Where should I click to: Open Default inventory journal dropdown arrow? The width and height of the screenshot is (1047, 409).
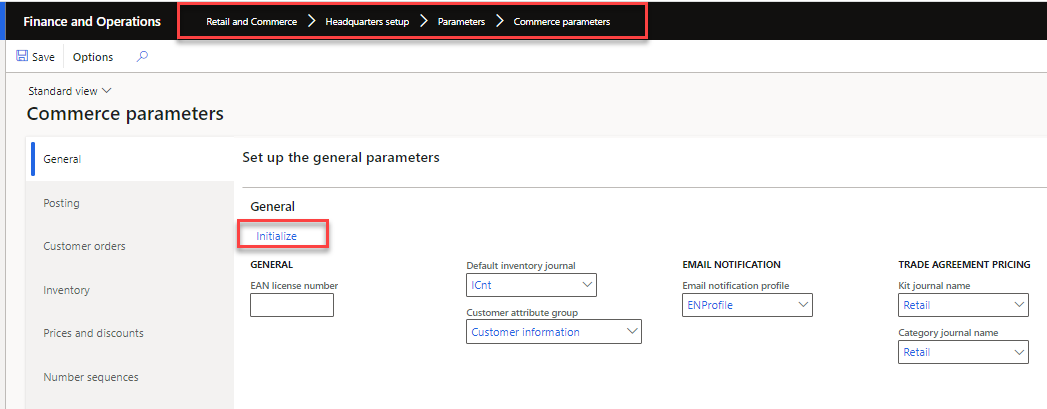587,285
